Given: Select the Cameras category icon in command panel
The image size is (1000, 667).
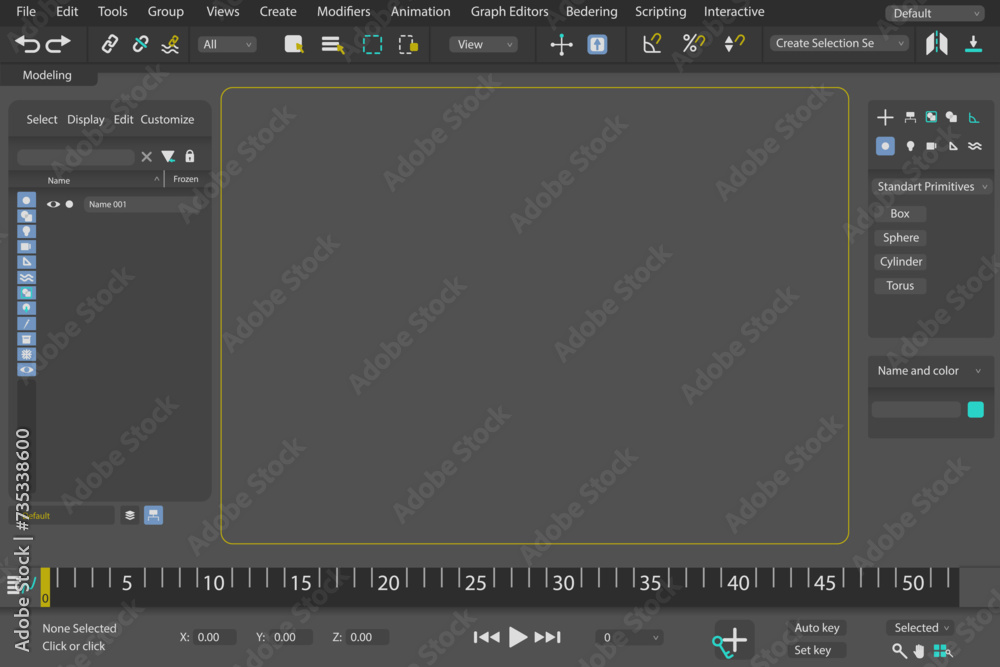Looking at the screenshot, I should click(931, 146).
